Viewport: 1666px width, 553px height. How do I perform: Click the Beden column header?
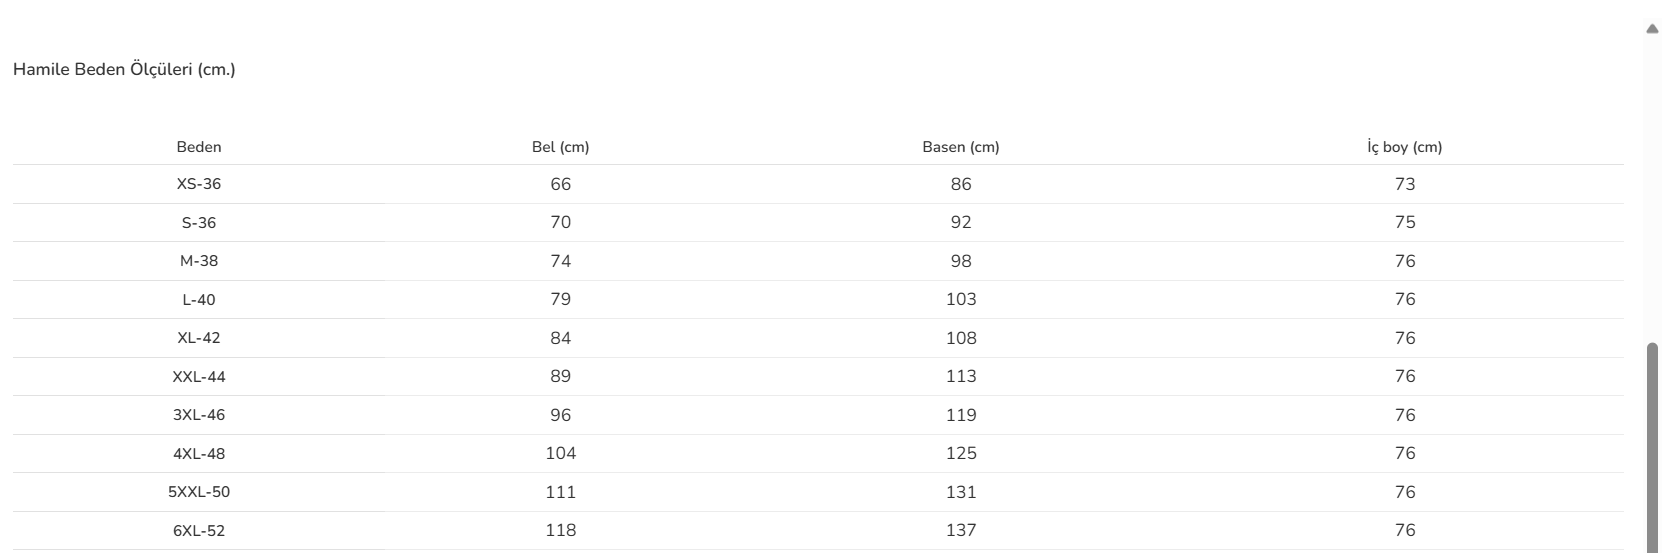[x=199, y=147]
